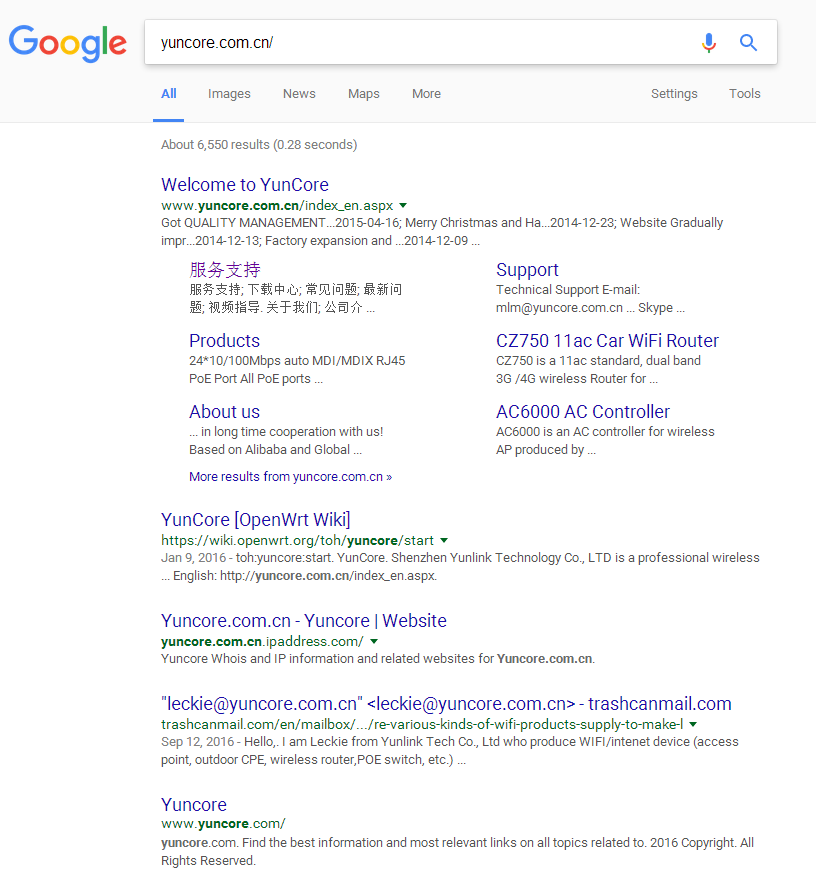Open the About us sitelink
Viewport: 816px width, 876px height.
coord(225,412)
